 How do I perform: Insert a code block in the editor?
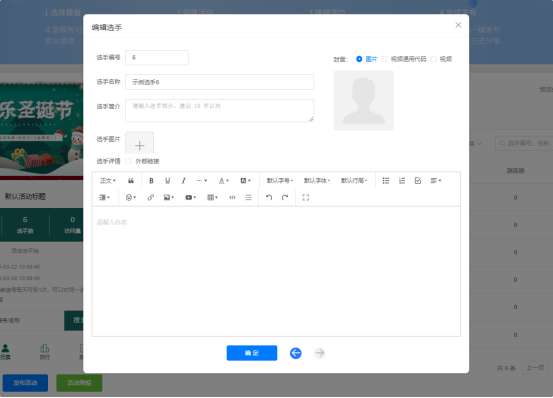232,197
